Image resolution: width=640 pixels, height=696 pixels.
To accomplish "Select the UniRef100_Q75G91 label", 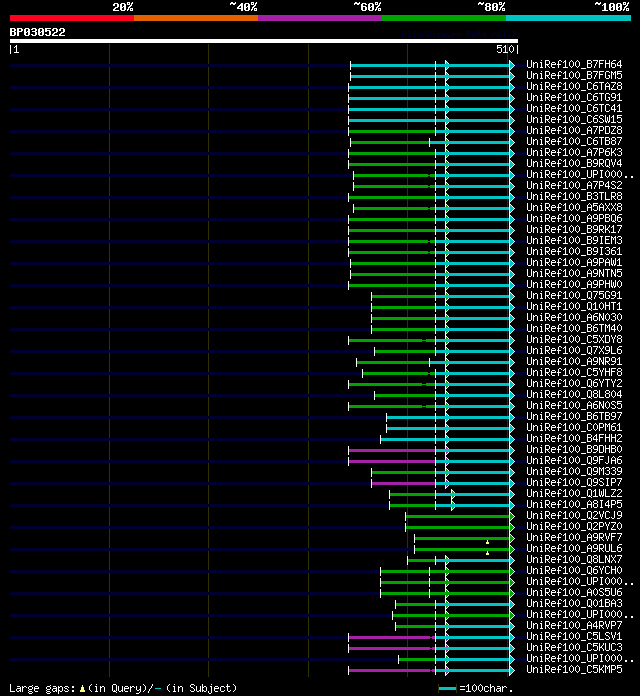I will (574, 295).
